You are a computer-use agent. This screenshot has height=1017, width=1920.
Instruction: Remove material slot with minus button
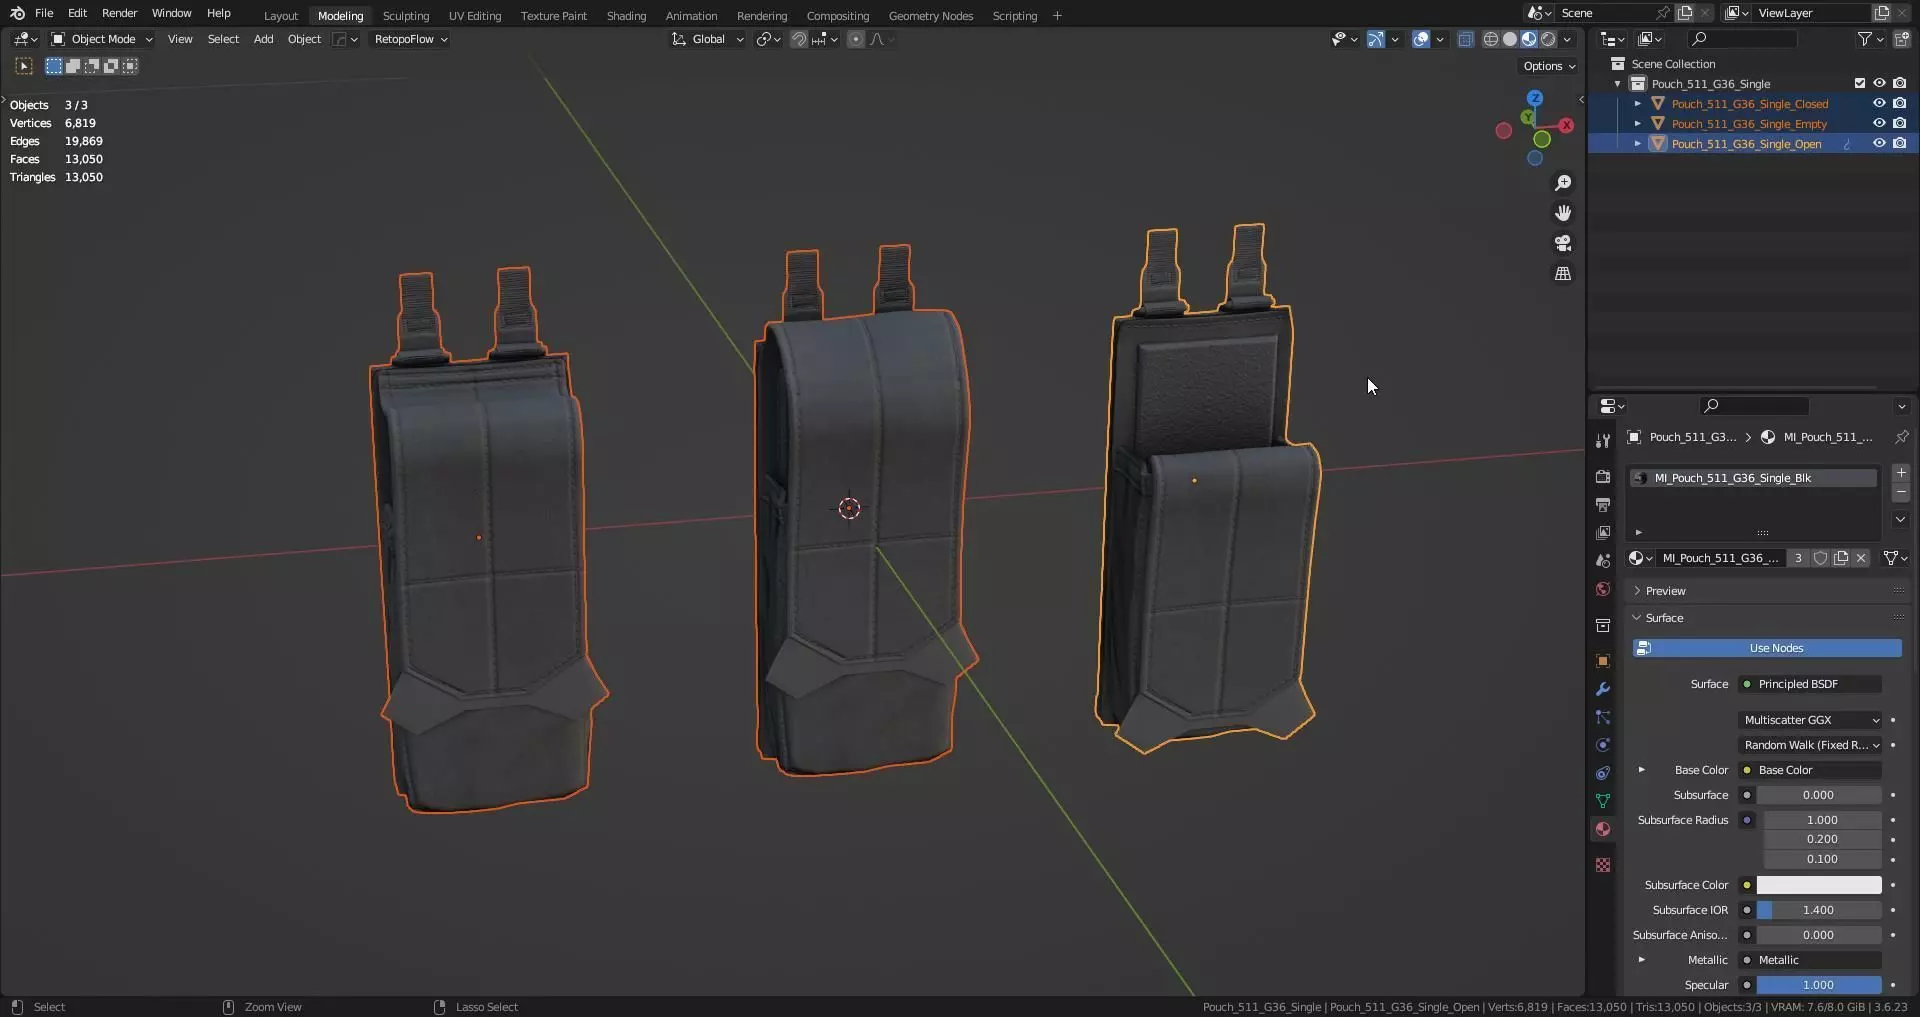point(1901,493)
